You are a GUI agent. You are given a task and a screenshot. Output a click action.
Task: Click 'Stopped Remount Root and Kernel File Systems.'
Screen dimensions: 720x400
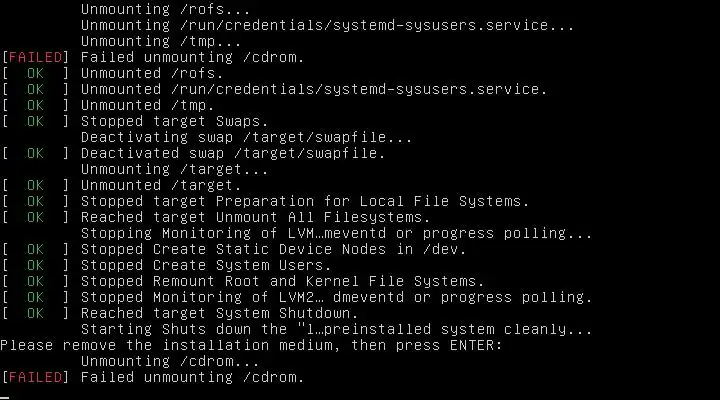[282, 281]
